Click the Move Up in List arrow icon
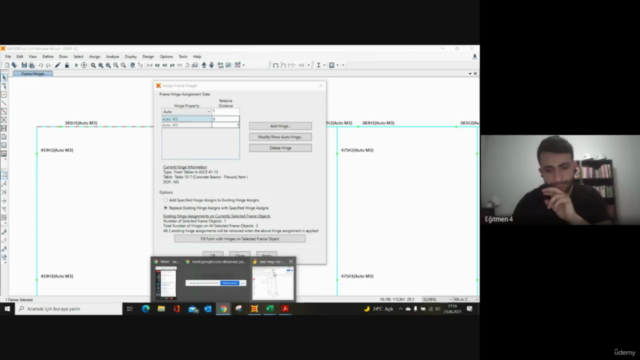 coord(204,65)
